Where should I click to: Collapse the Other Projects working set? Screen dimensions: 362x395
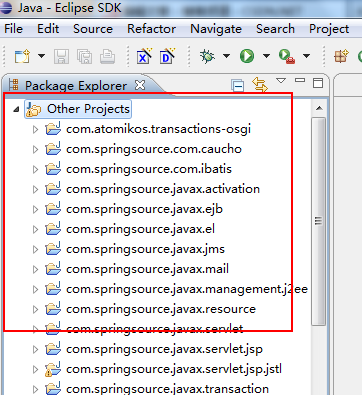click(x=16, y=109)
